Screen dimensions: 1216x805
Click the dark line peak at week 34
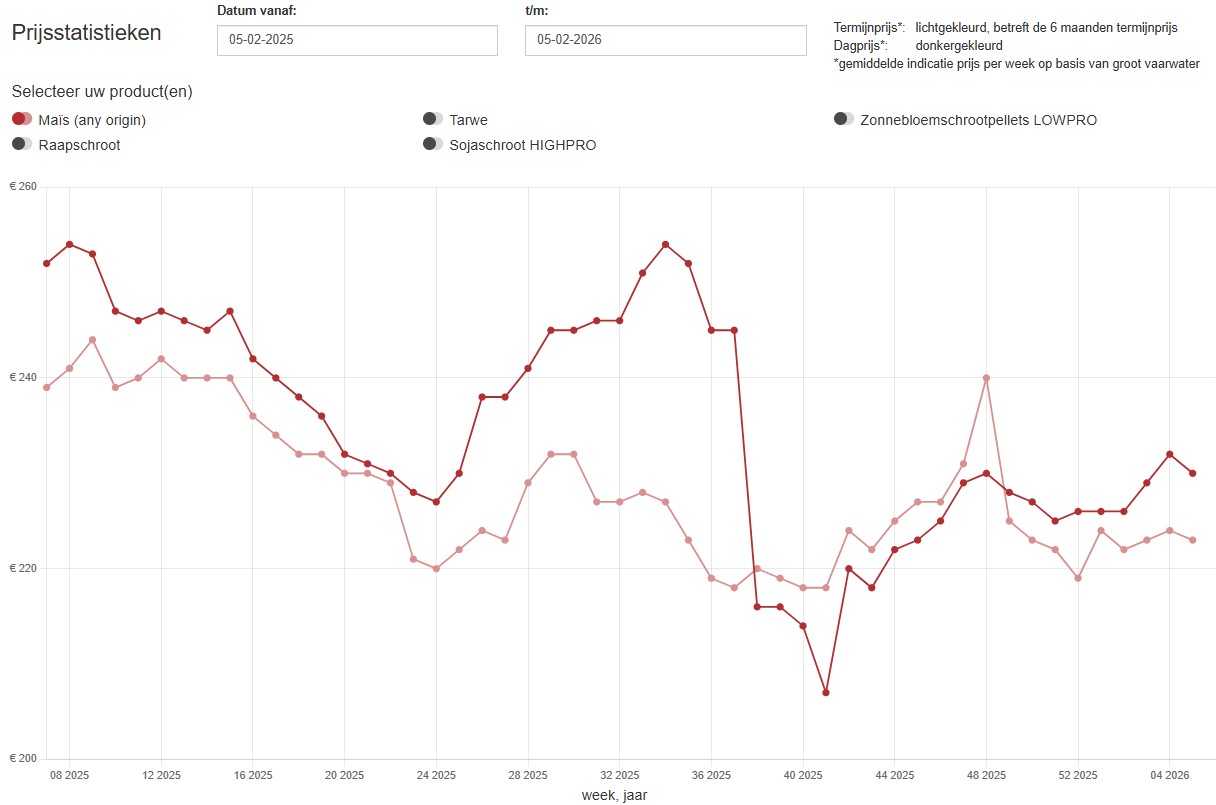coord(665,244)
